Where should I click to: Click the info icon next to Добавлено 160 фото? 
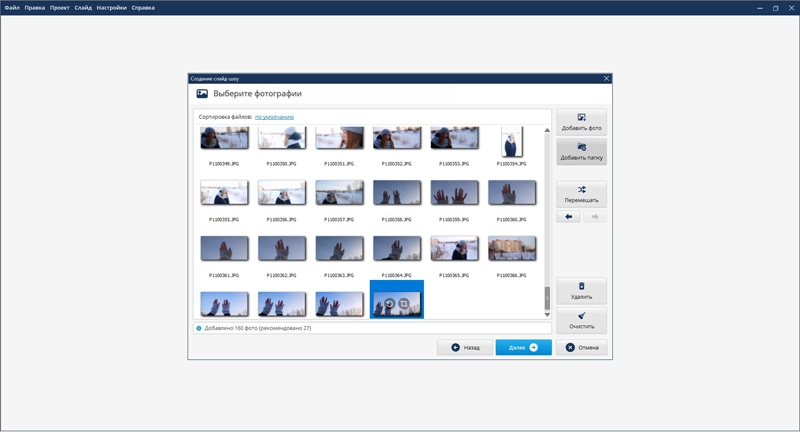199,328
